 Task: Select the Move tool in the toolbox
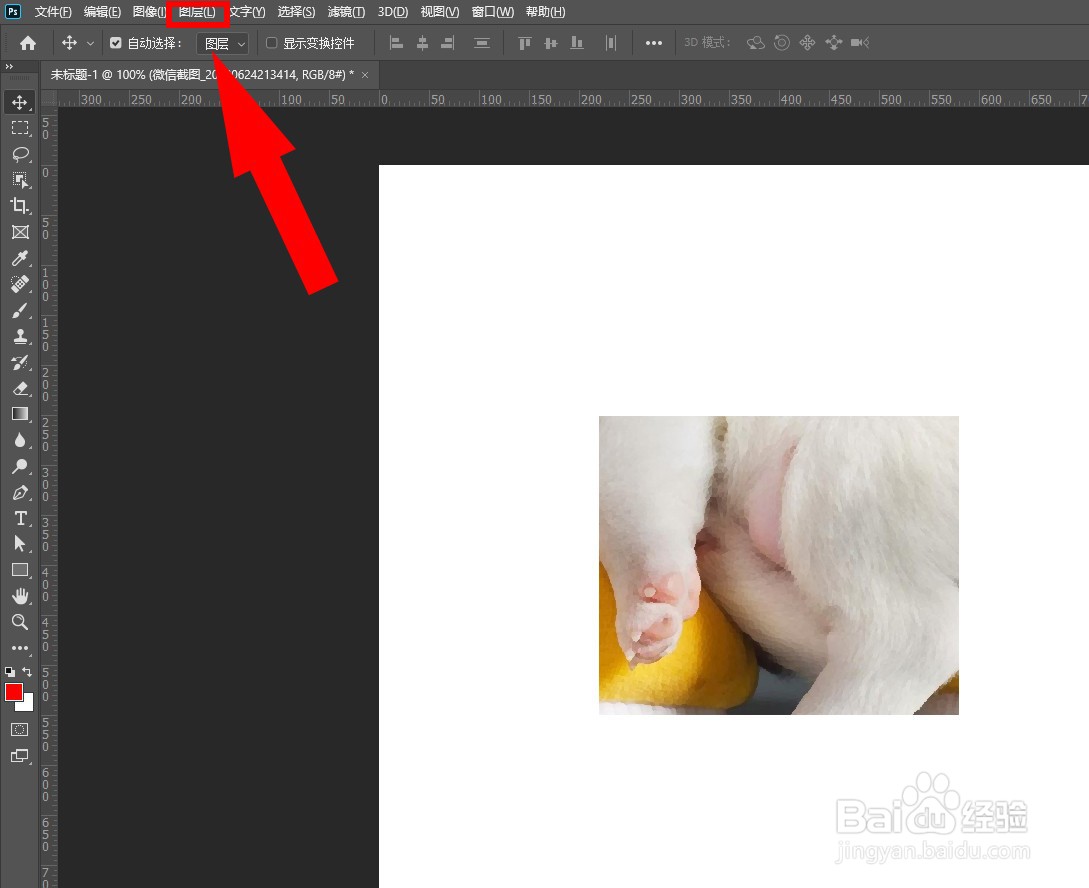19,102
